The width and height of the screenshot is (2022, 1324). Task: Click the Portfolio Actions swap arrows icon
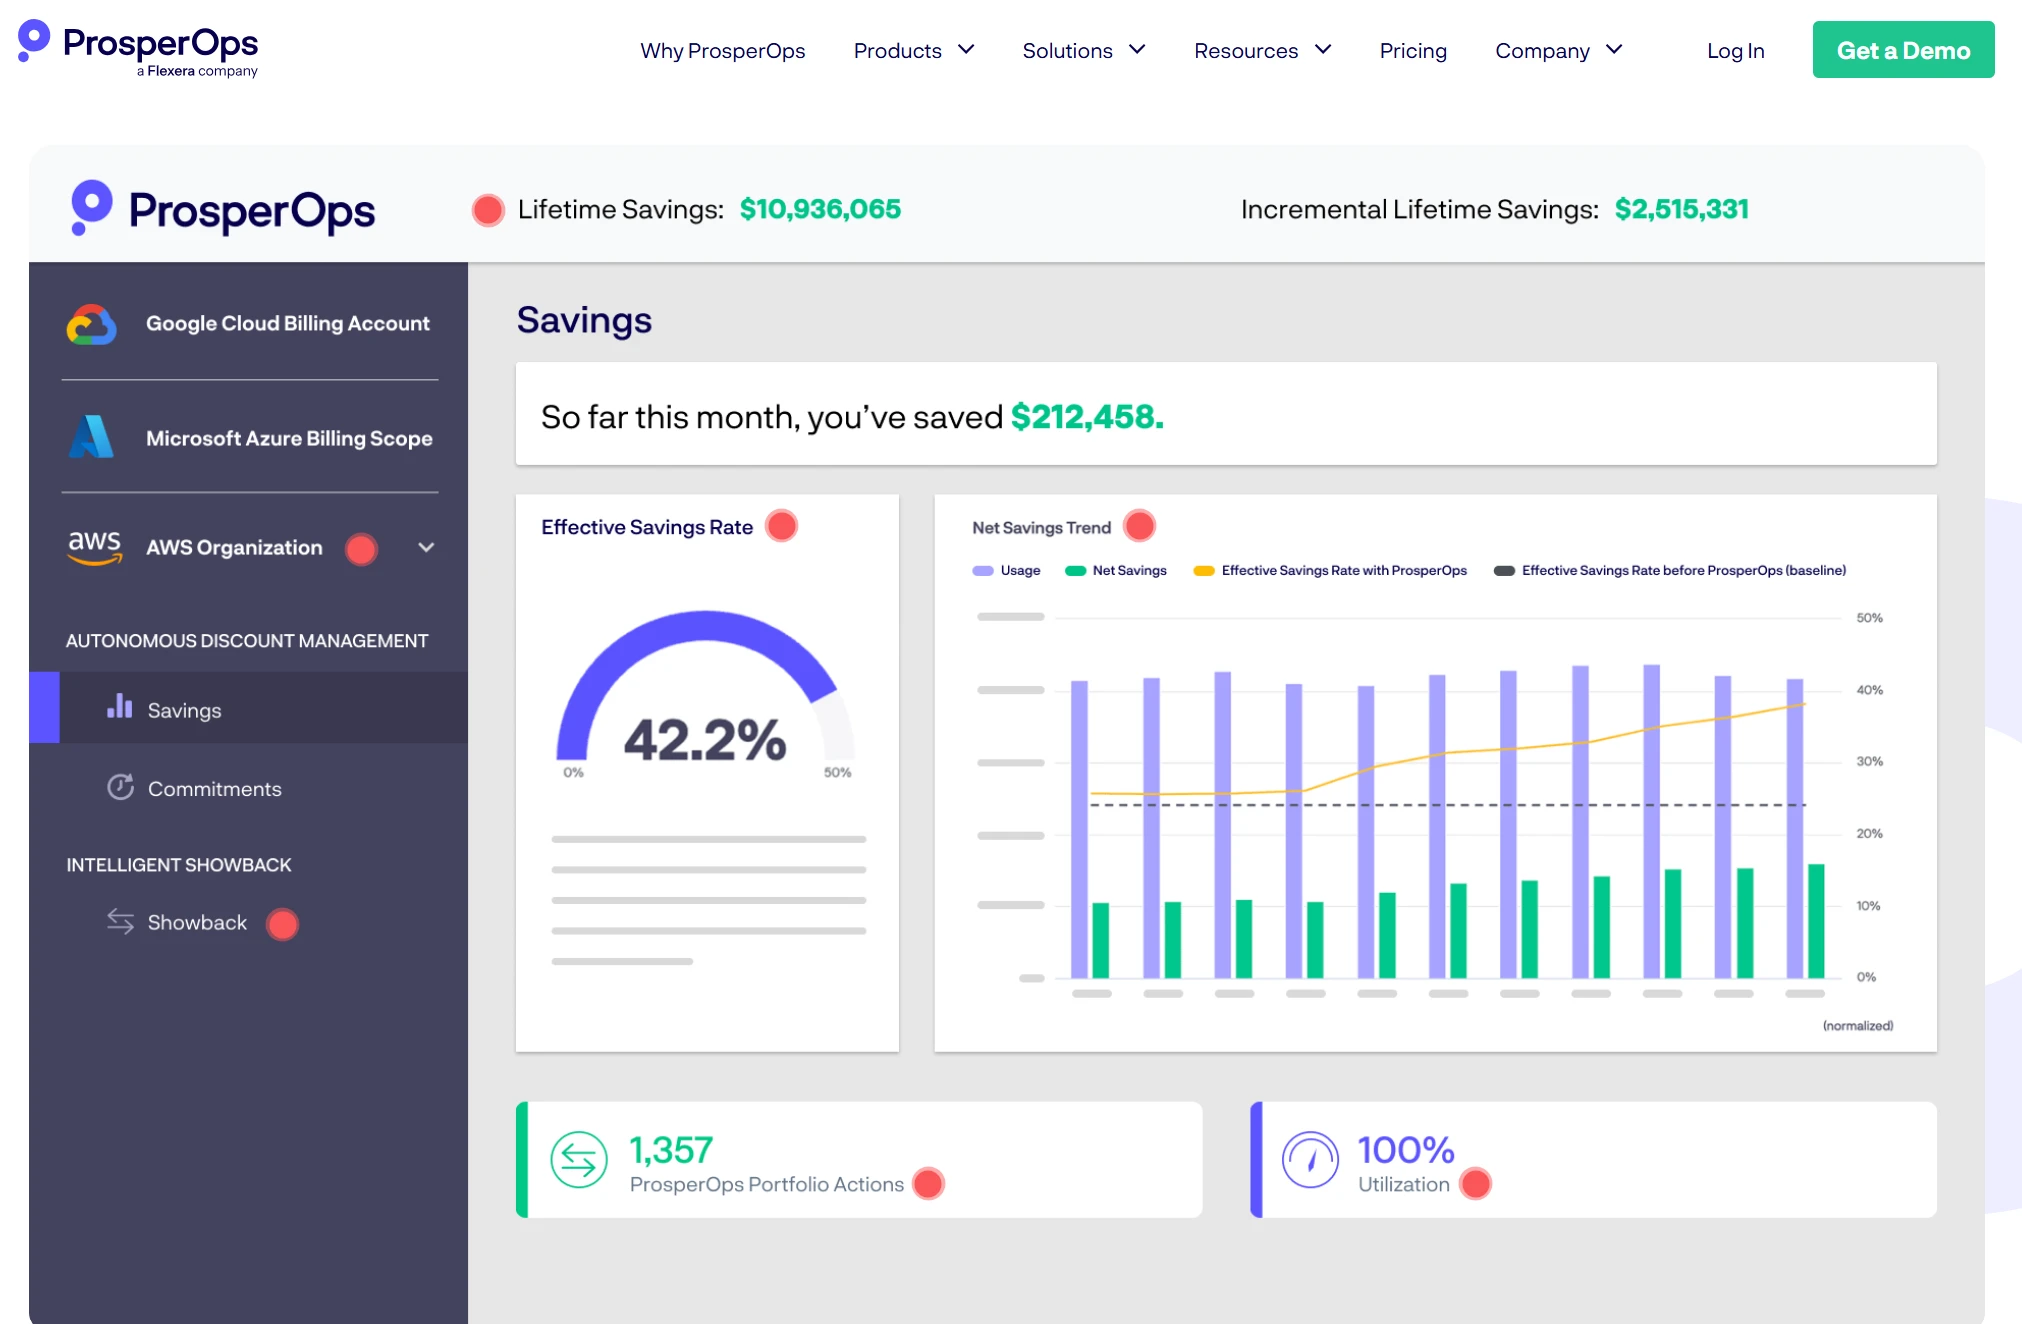(579, 1160)
